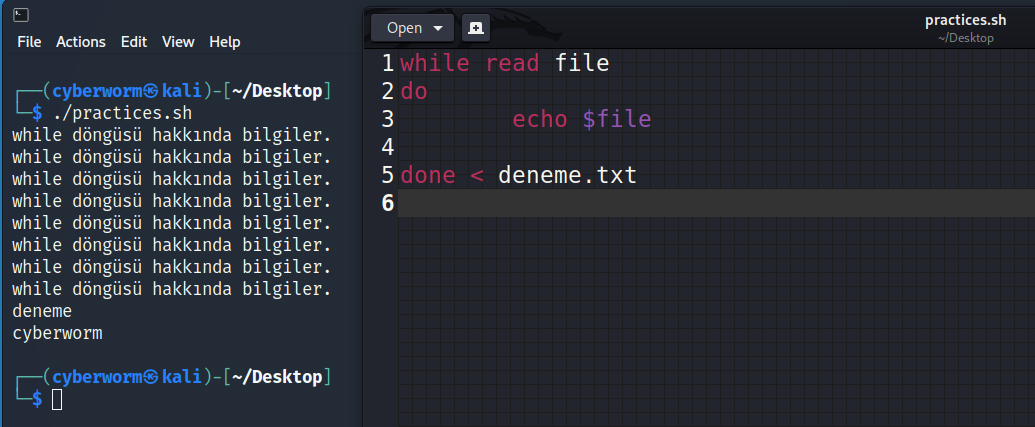Open the File menu in terminal
This screenshot has height=427, width=1035.
click(x=29, y=42)
